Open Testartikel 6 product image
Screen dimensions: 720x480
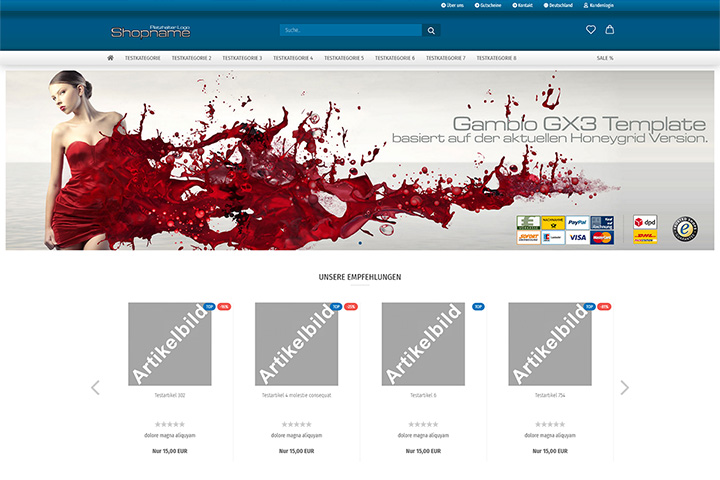[423, 344]
